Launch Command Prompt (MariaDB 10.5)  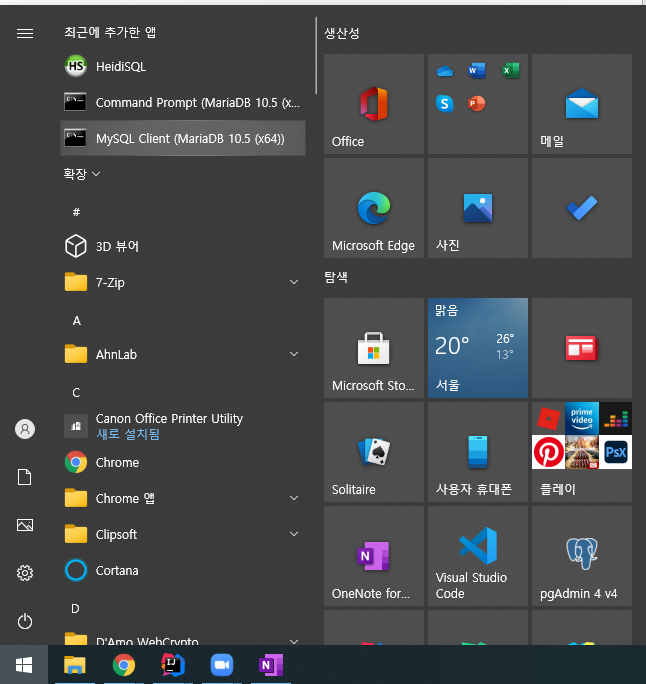point(183,103)
